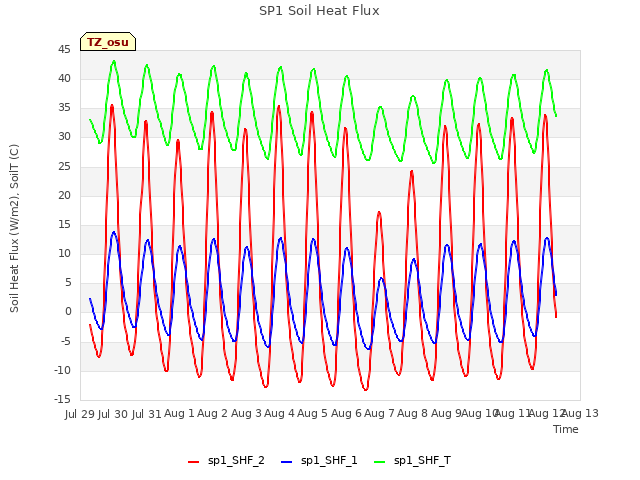Select the sp1_SHF_1 legend label

pyautogui.click(x=329, y=461)
